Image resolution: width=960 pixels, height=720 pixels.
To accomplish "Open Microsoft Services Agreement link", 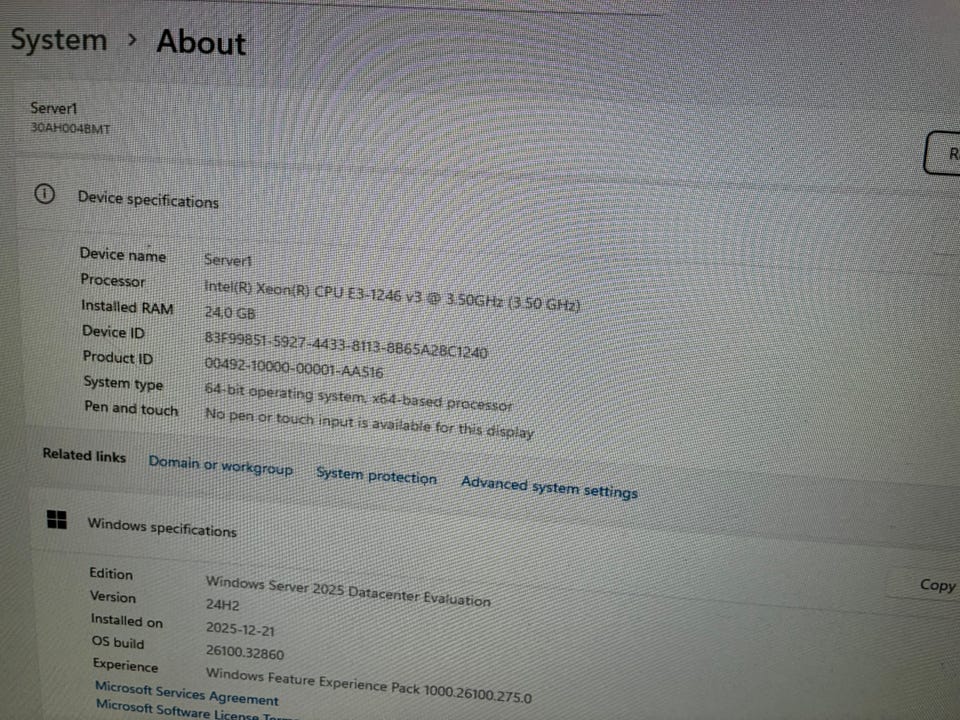I will (x=187, y=693).
